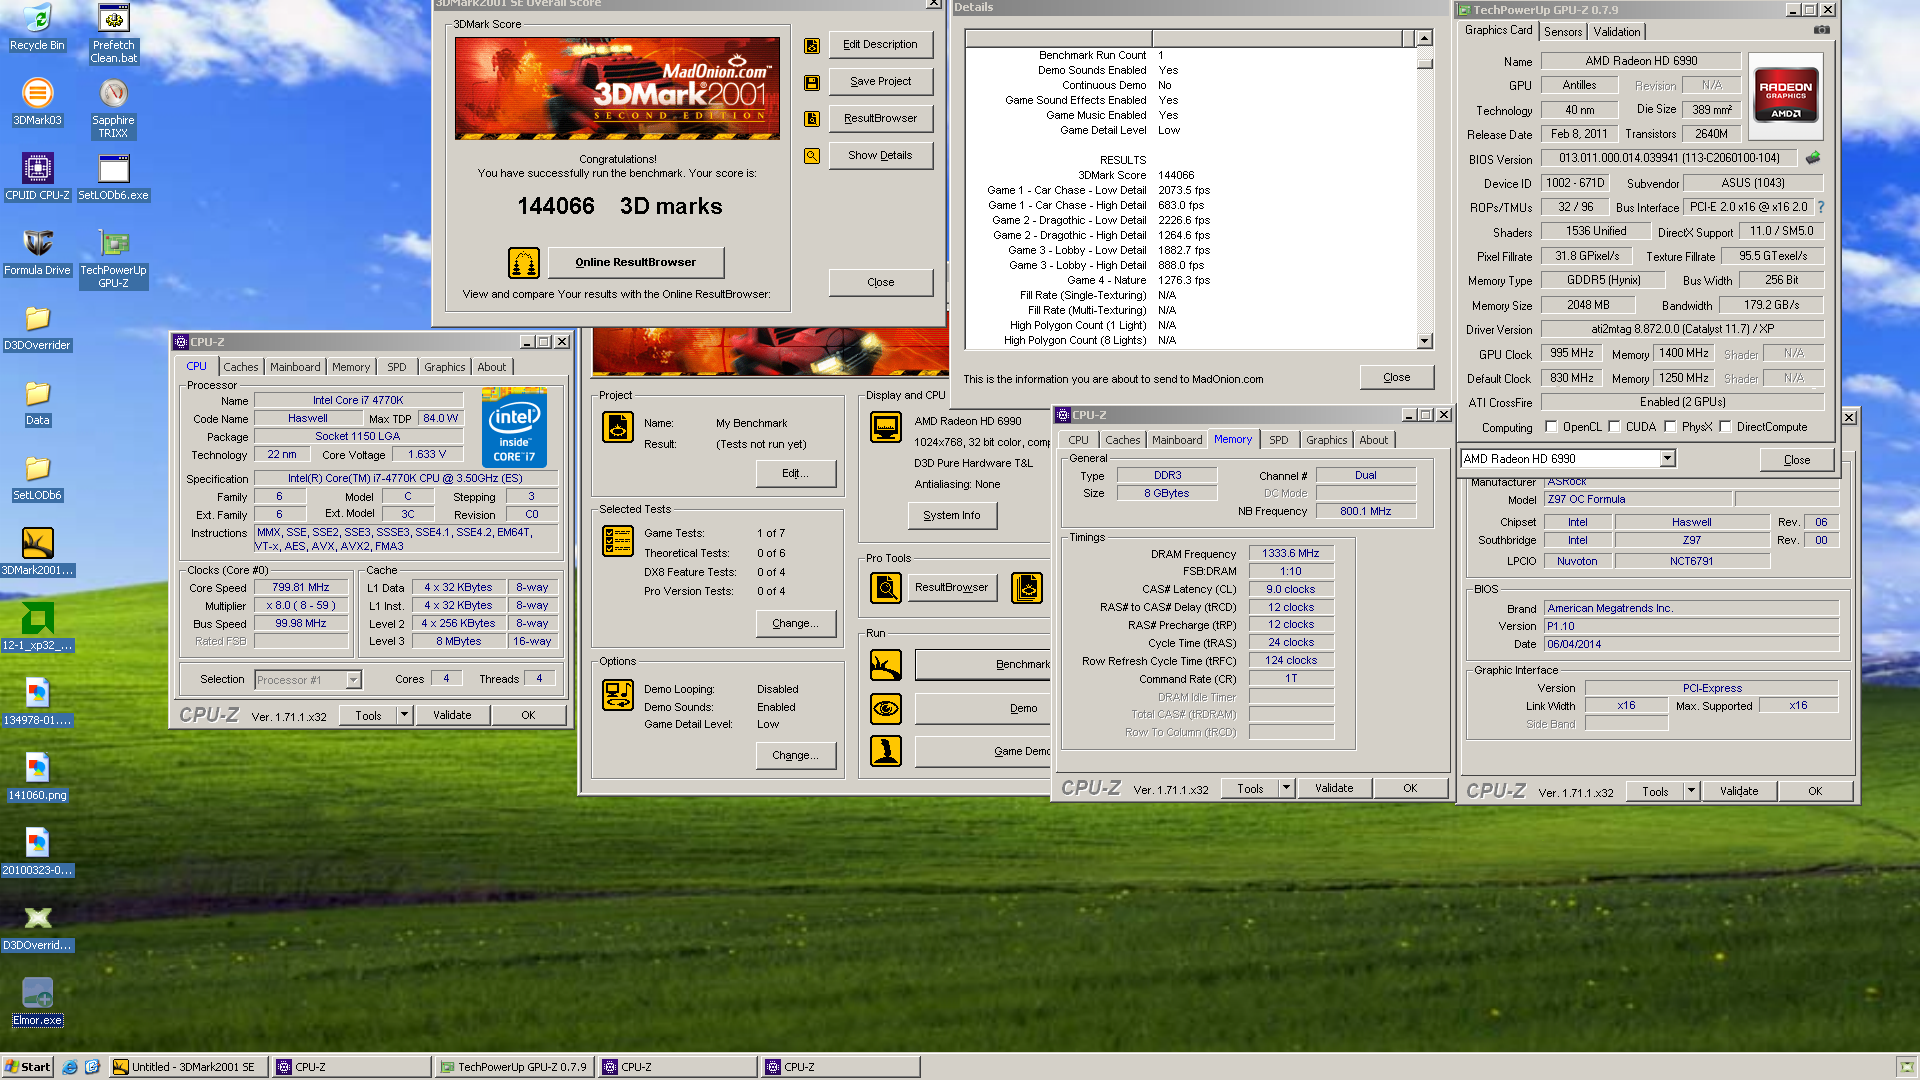
Task: Switch to the SPD tab in CPU-Z Memory window
Action: coord(1278,440)
